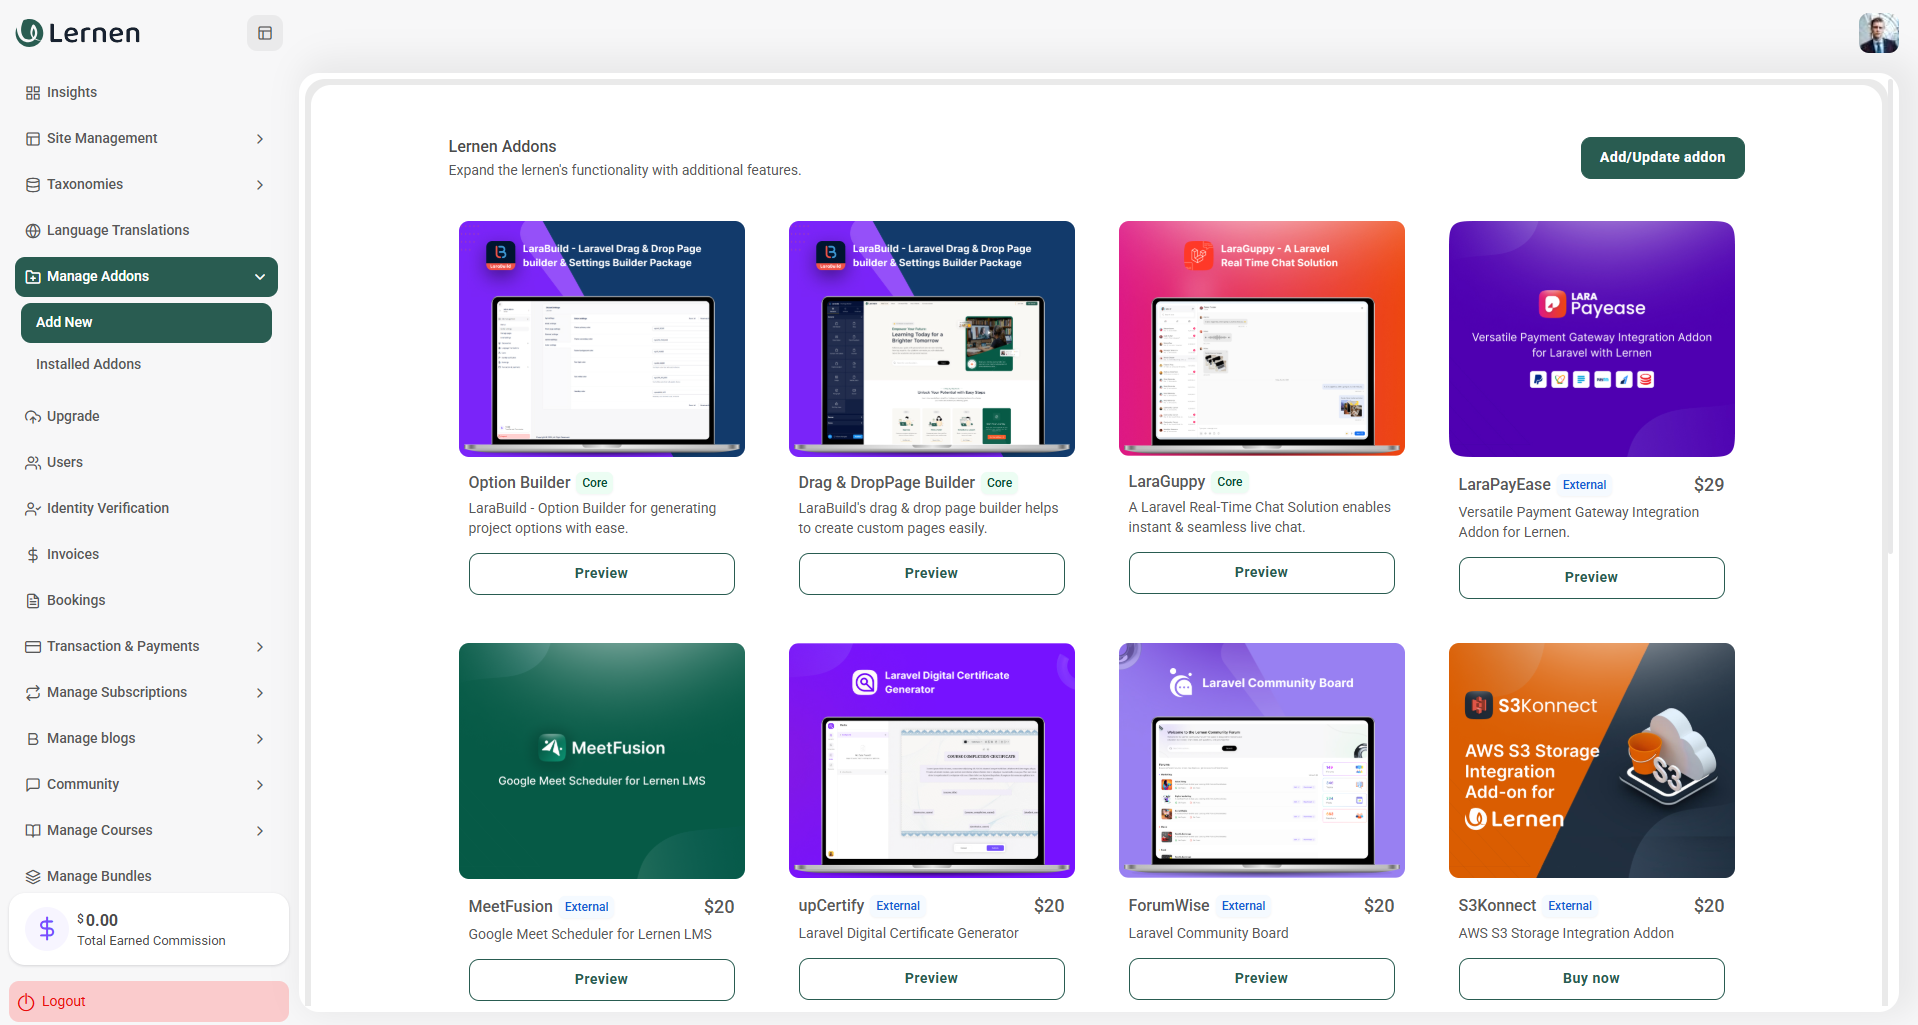Screen dimensions: 1918x1025
Task: Preview the LaraGuppy addon
Action: [1260, 572]
